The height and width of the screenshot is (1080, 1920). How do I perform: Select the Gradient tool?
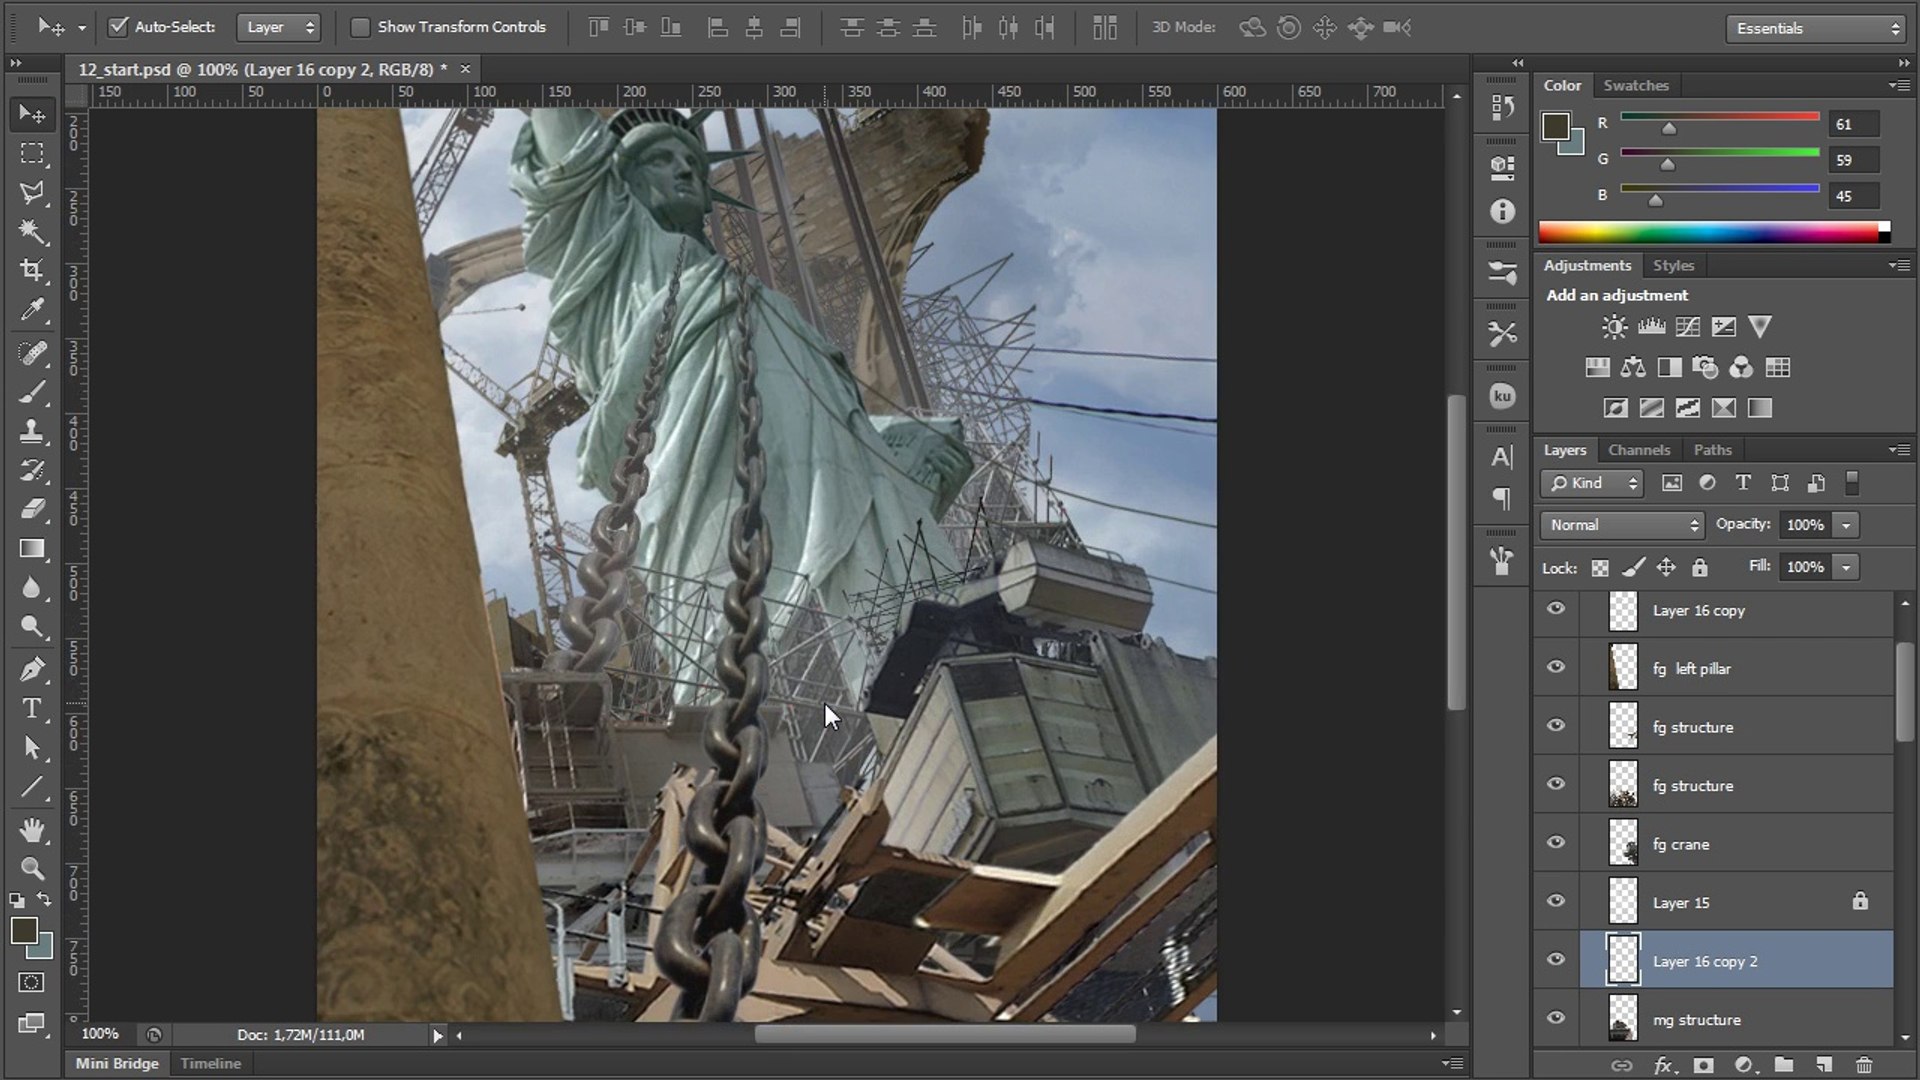pyautogui.click(x=32, y=549)
